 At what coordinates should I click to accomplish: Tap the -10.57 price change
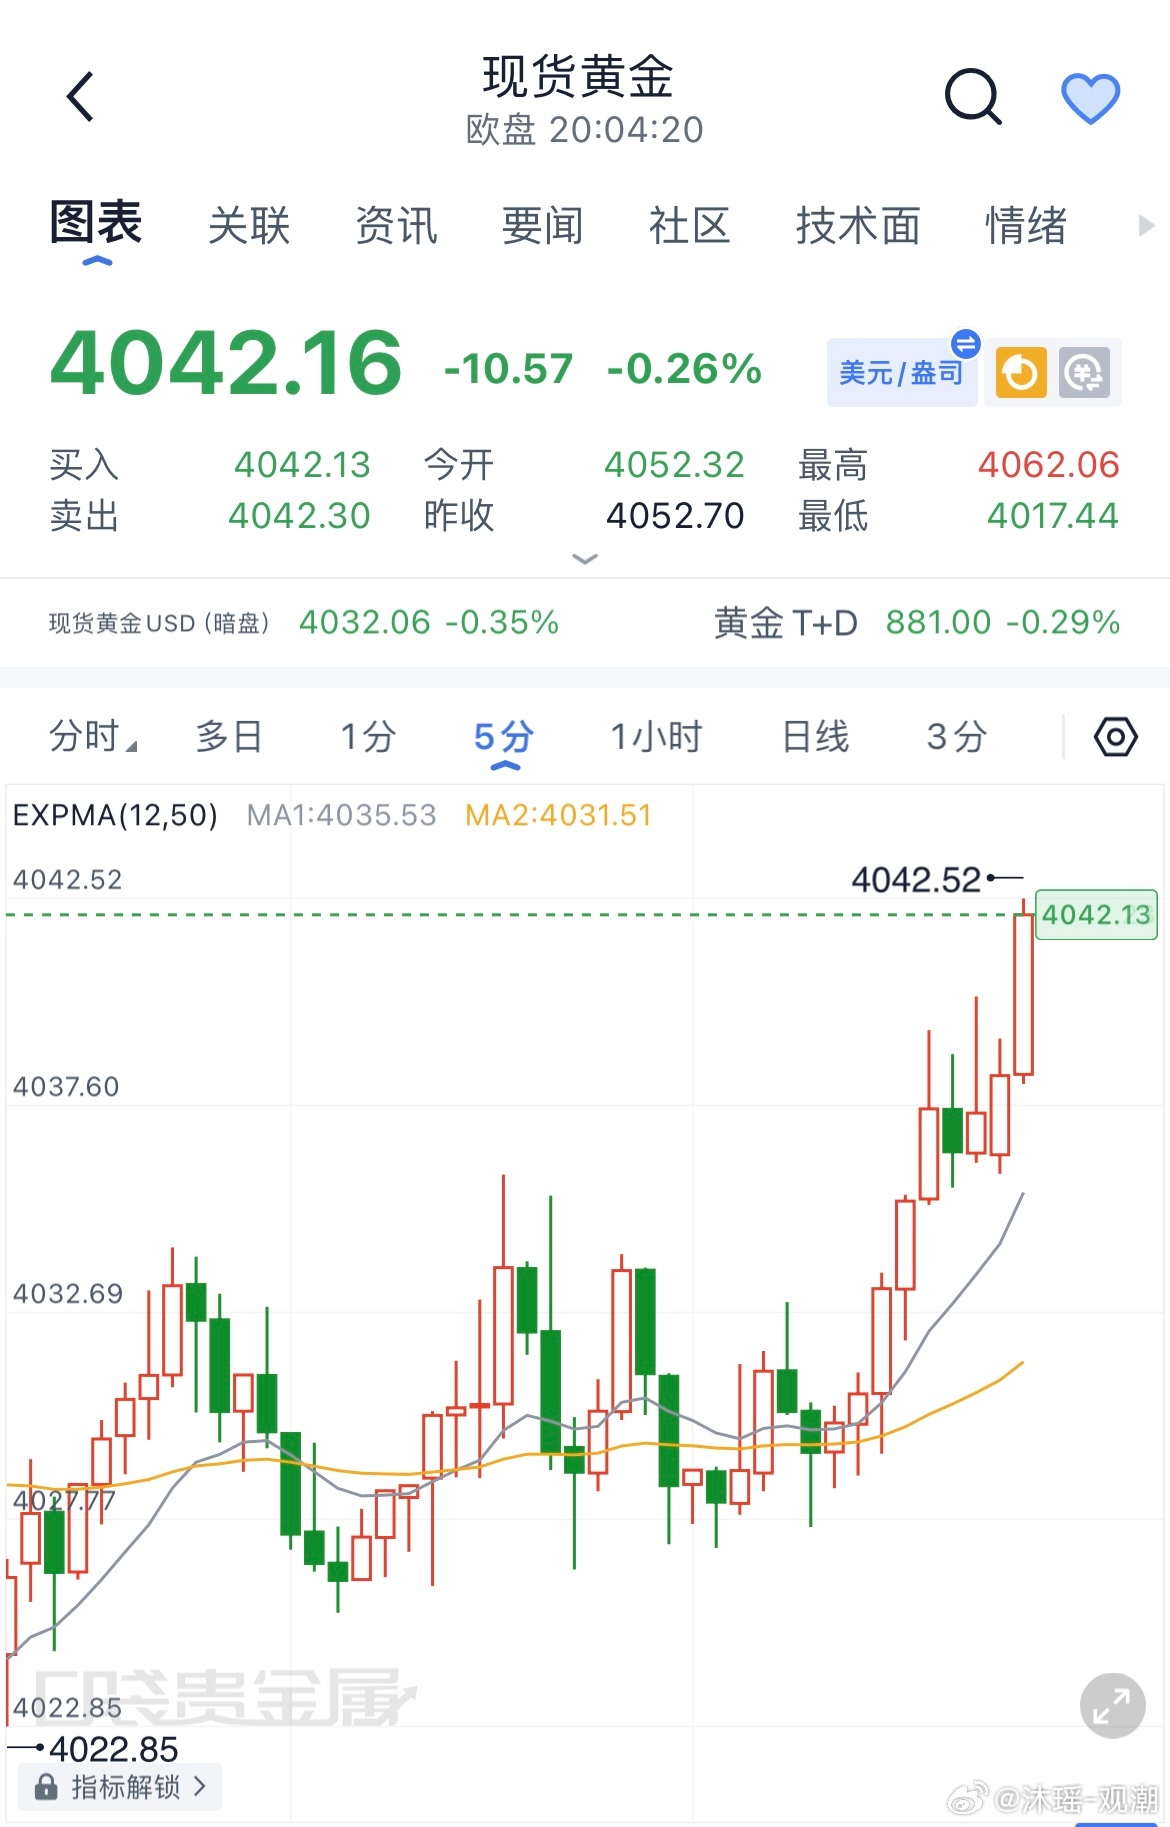[x=509, y=369]
